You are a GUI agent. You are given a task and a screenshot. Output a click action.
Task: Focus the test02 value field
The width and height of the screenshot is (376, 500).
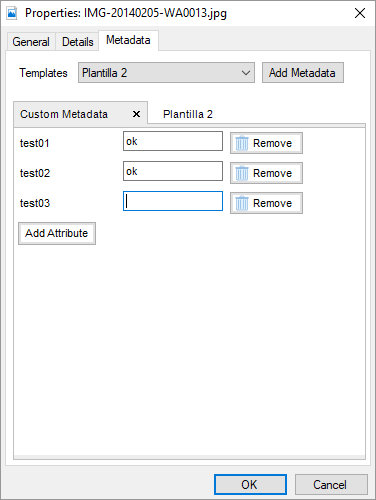pos(173,171)
